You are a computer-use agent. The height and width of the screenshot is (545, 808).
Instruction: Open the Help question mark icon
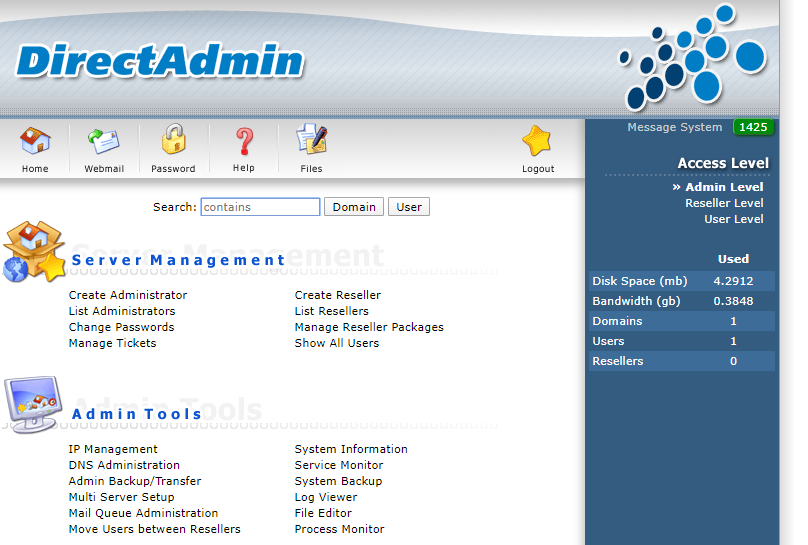click(x=244, y=141)
